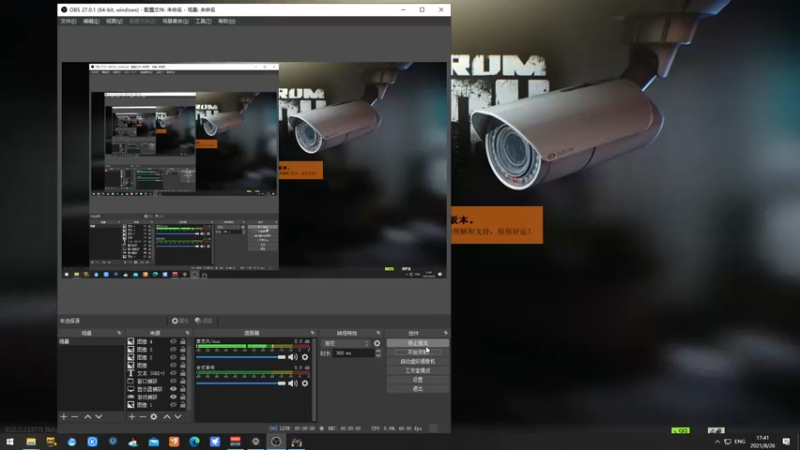
Task: Move the selected source down in the list
Action: point(178,417)
